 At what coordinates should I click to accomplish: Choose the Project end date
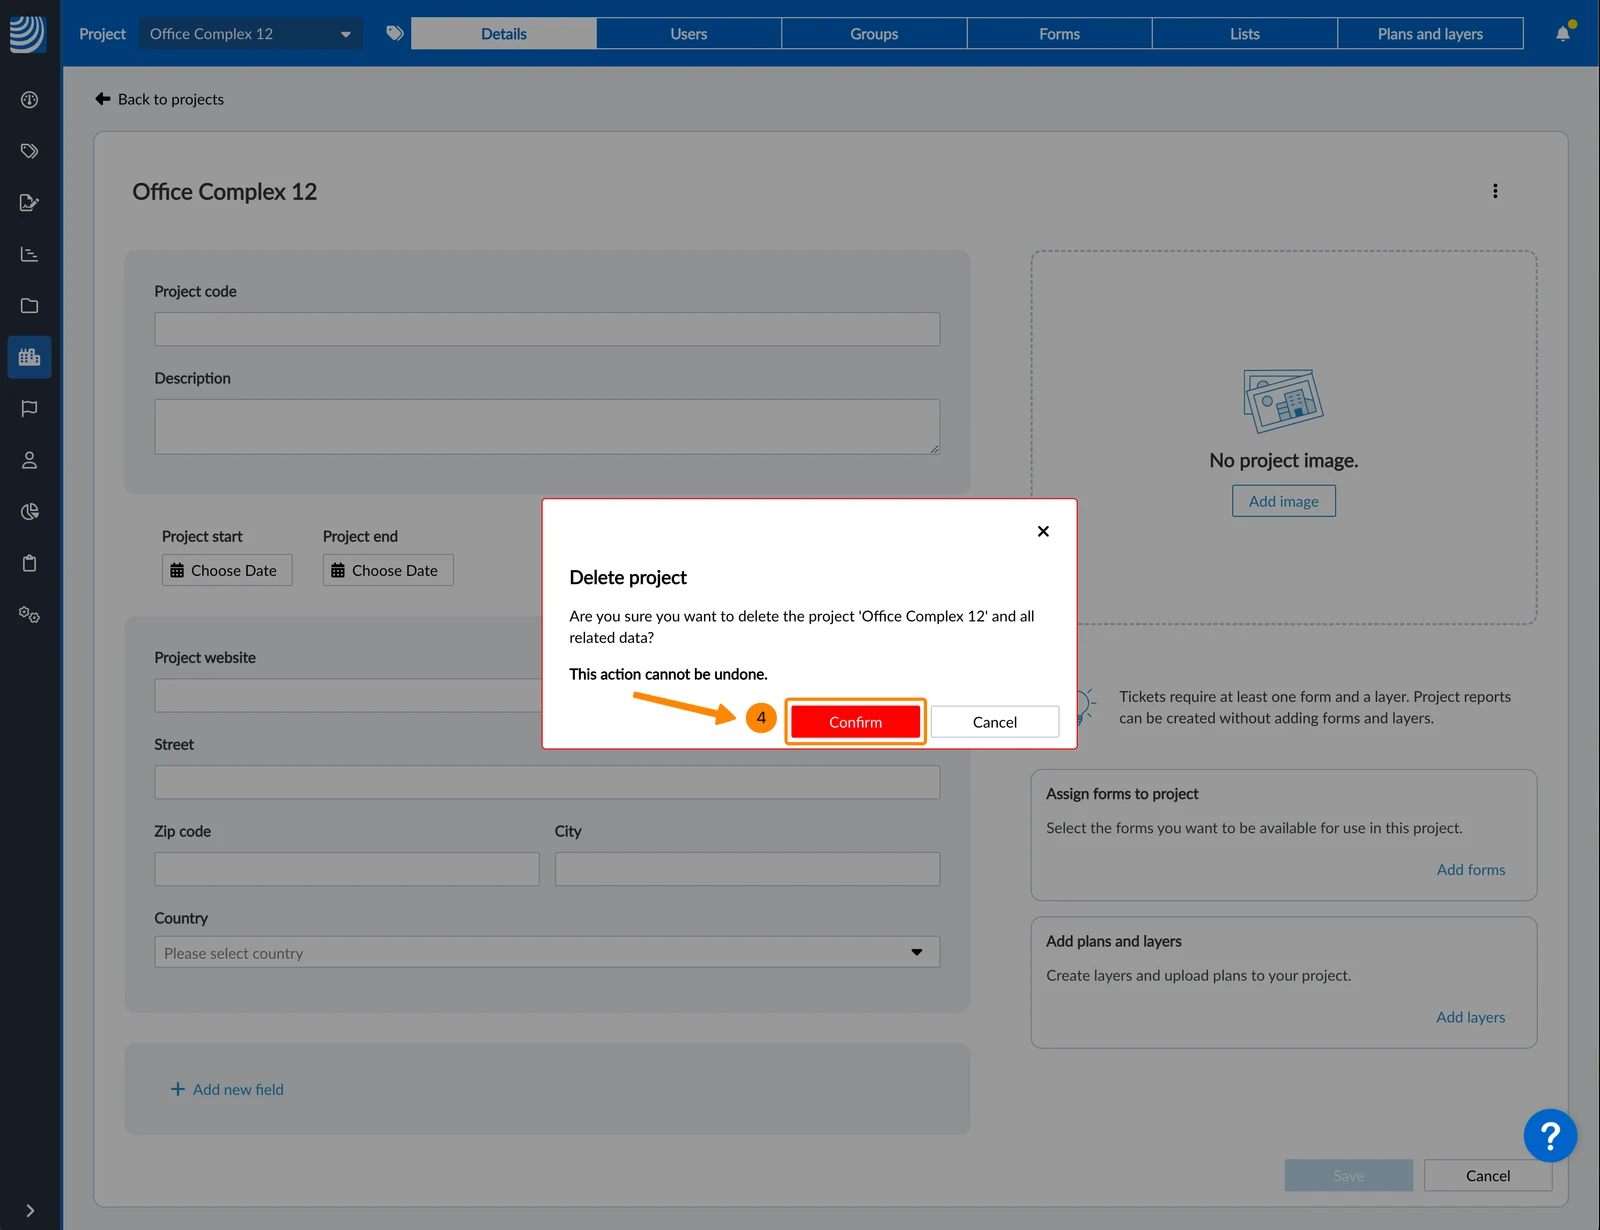click(x=388, y=570)
